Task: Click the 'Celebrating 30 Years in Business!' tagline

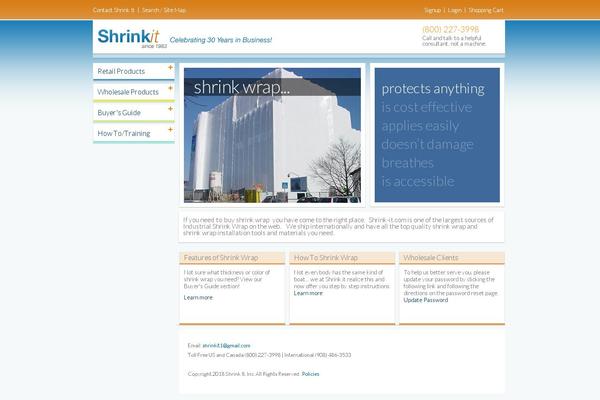Action: [x=221, y=40]
